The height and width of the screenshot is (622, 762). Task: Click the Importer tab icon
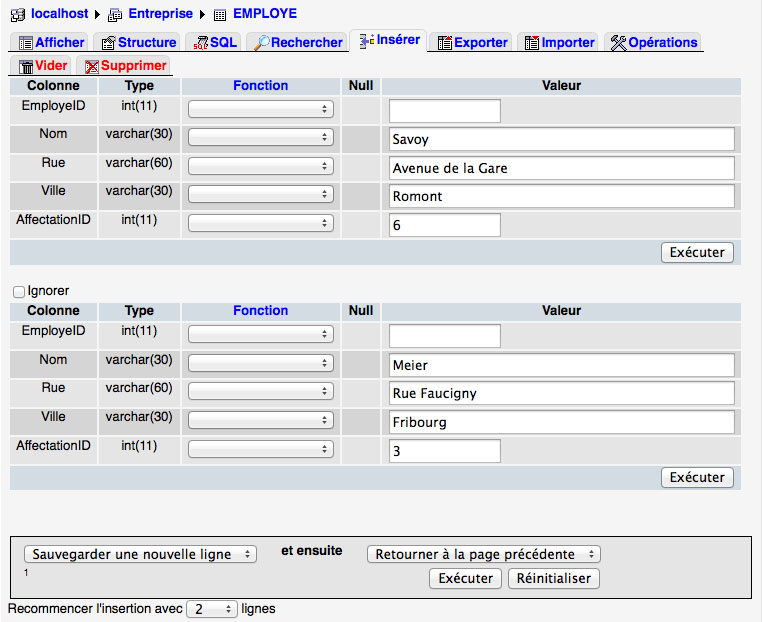532,43
